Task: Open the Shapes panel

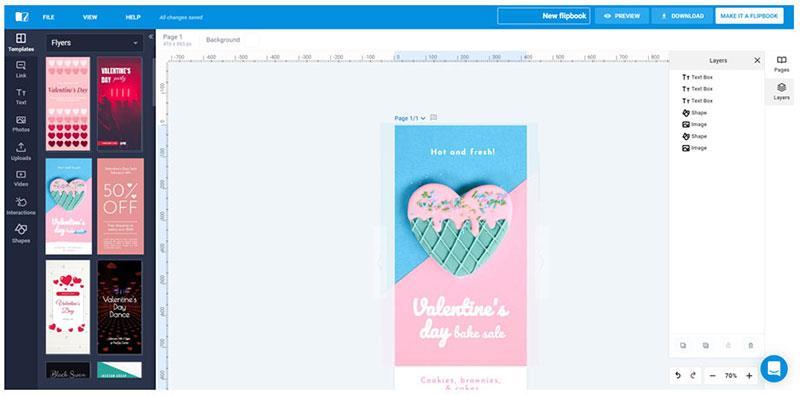Action: click(21, 234)
